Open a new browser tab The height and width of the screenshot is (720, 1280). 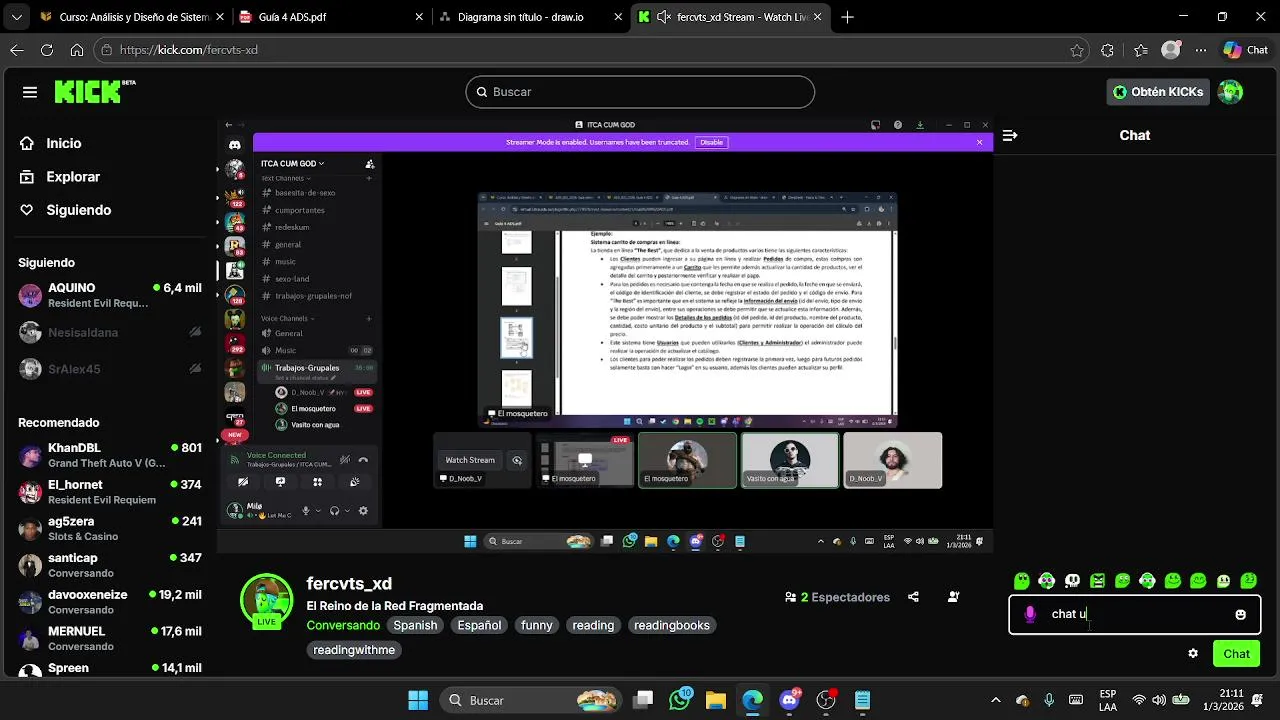tap(848, 17)
